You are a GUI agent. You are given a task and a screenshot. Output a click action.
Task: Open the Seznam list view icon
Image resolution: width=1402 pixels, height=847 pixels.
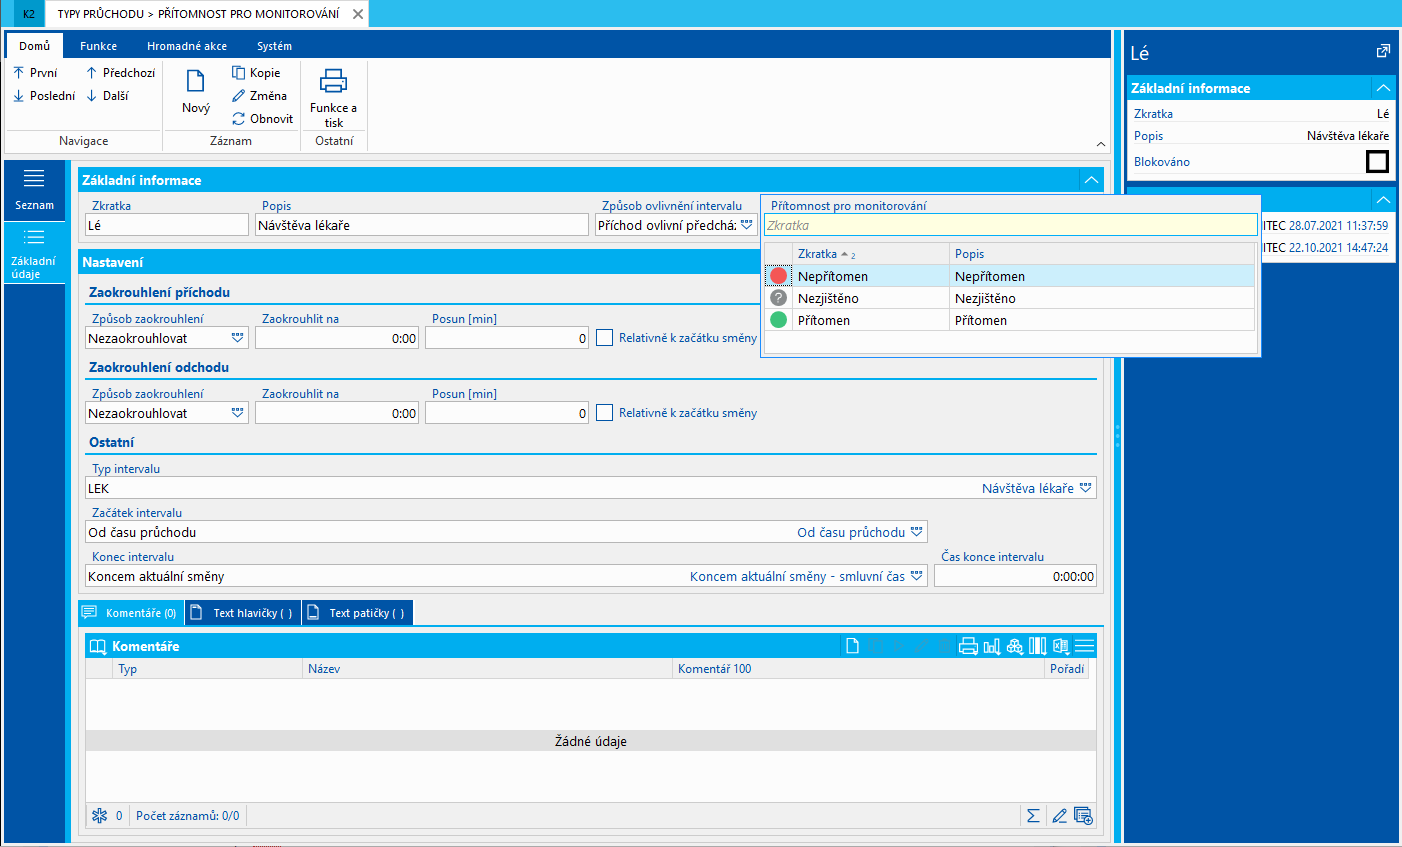[34, 187]
